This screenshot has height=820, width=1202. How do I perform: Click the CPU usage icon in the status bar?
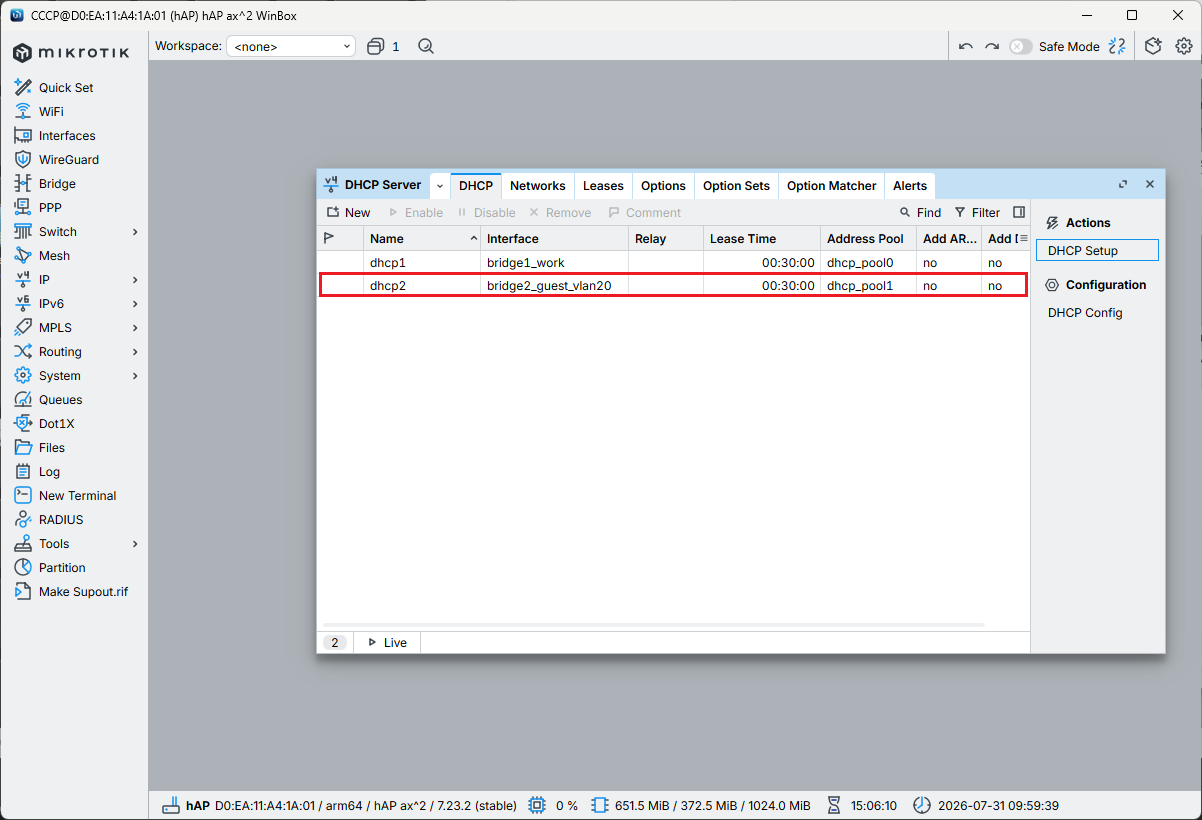[537, 805]
